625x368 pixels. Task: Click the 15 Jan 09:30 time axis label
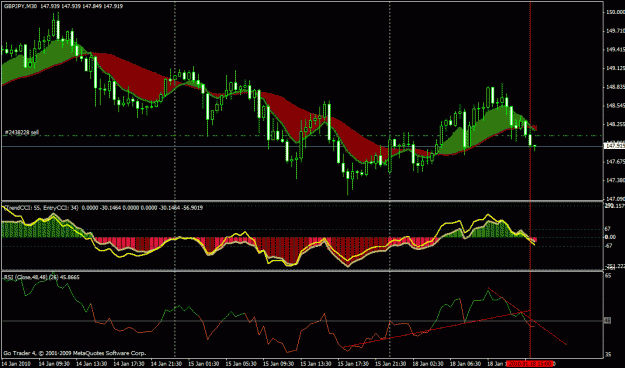tap(279, 364)
